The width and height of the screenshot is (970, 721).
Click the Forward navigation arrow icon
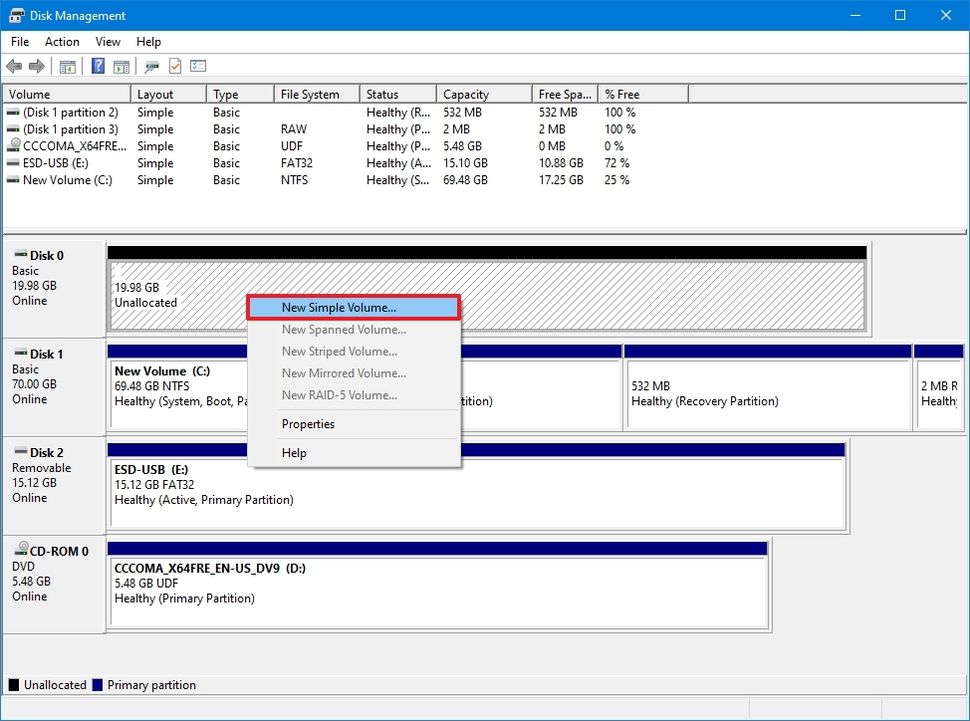coord(36,66)
